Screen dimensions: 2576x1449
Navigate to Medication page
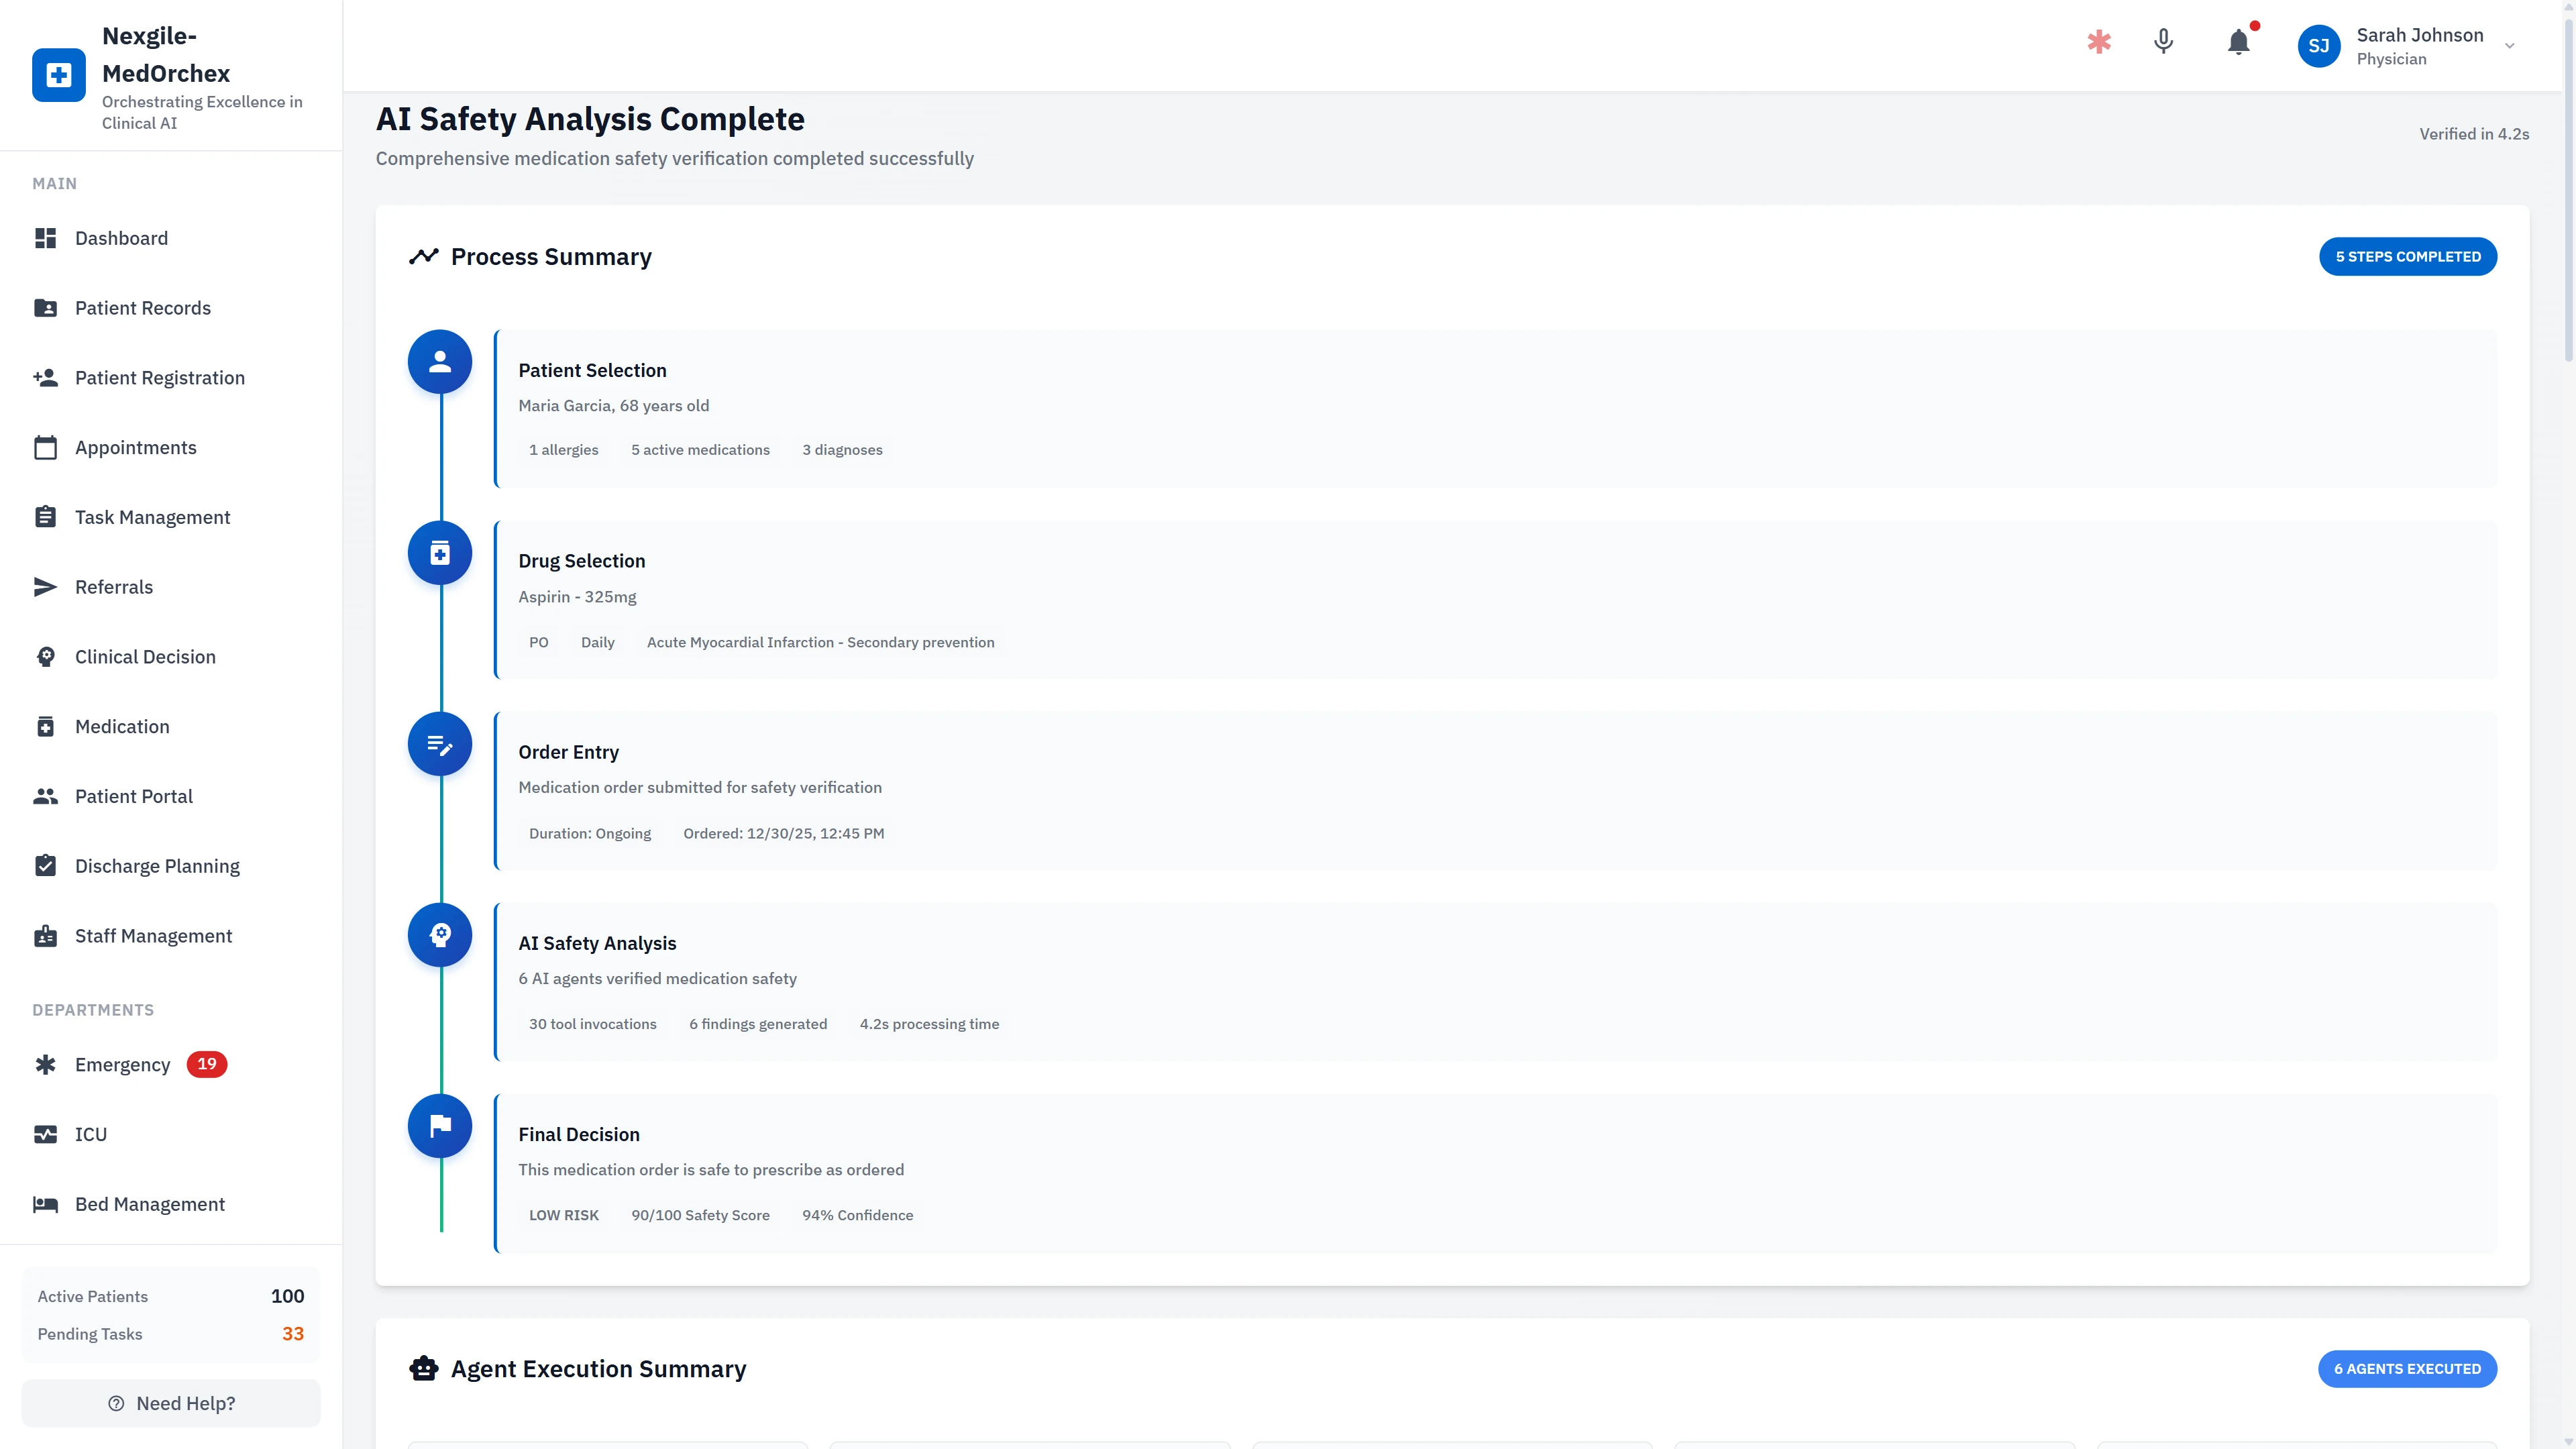(122, 727)
